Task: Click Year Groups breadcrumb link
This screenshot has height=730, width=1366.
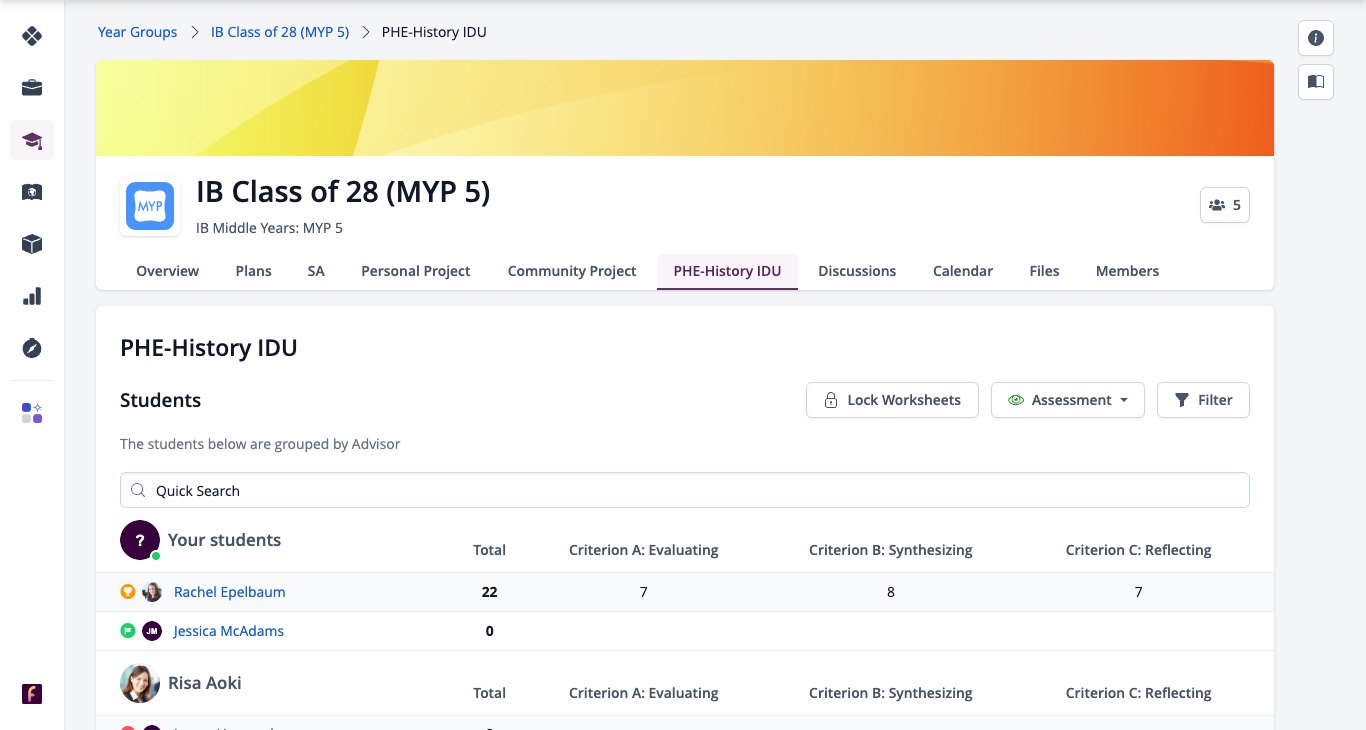Action: (137, 32)
